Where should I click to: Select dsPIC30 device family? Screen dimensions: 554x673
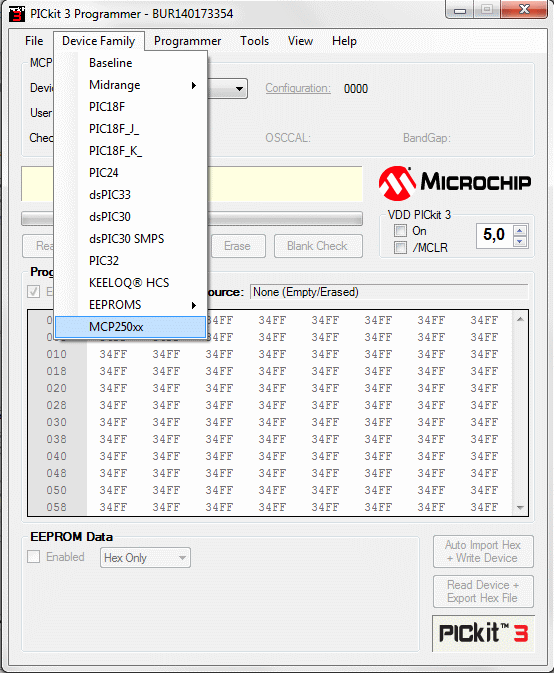[130, 217]
